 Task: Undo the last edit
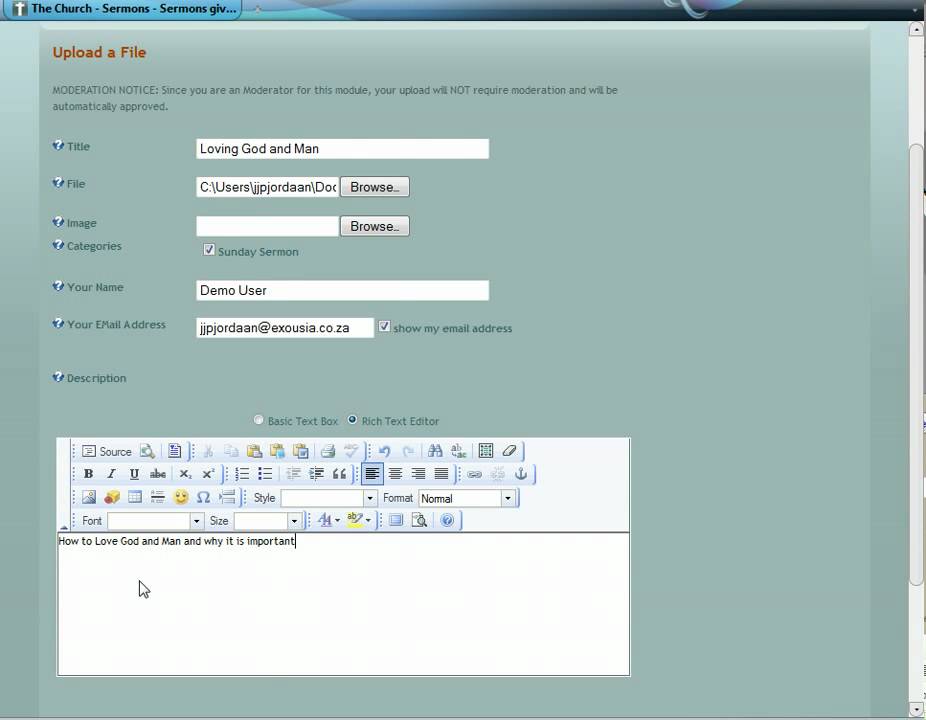pos(384,452)
